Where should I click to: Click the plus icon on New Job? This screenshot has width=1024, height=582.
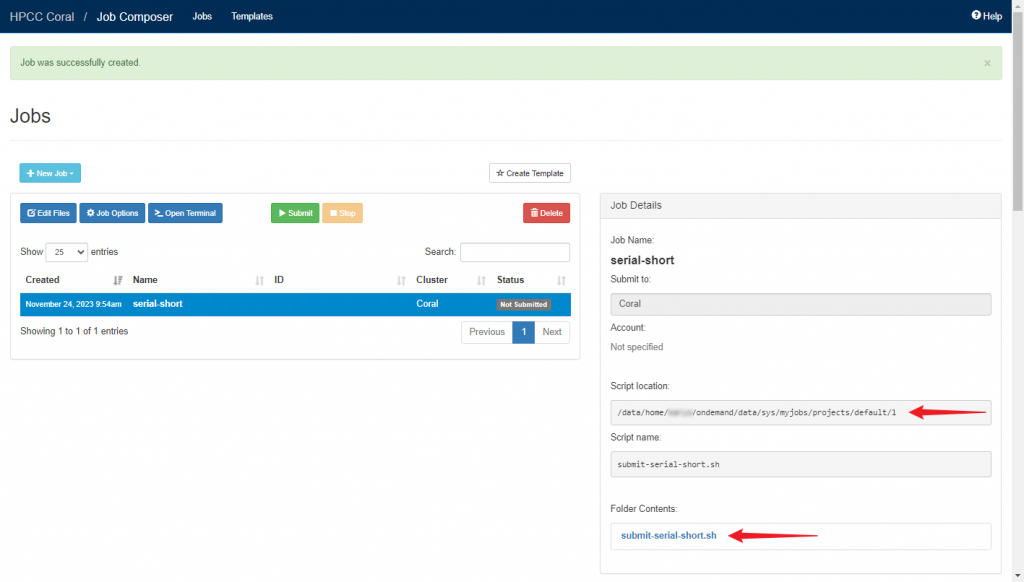click(x=33, y=172)
